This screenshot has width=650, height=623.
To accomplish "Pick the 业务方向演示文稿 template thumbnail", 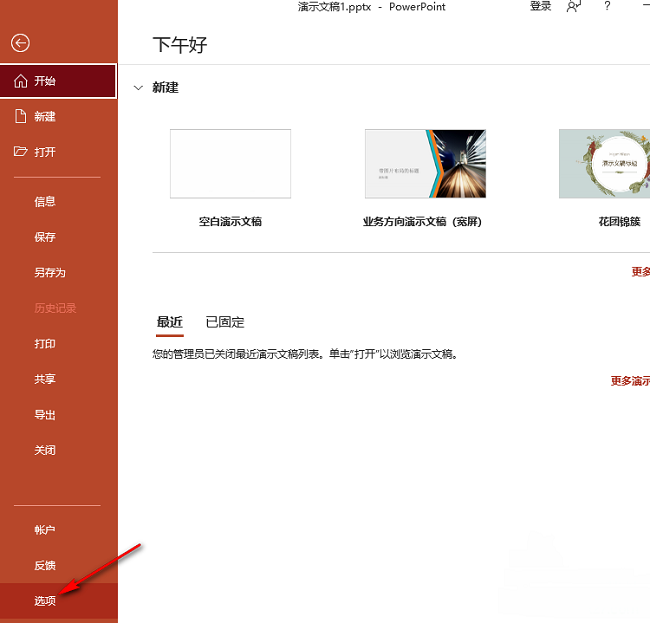I will pyautogui.click(x=425, y=164).
